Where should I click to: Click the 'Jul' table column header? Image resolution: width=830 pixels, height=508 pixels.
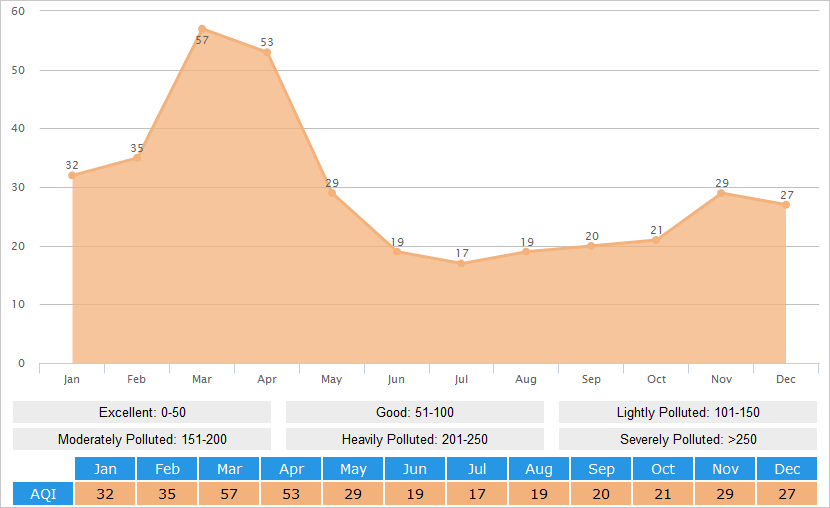point(477,469)
